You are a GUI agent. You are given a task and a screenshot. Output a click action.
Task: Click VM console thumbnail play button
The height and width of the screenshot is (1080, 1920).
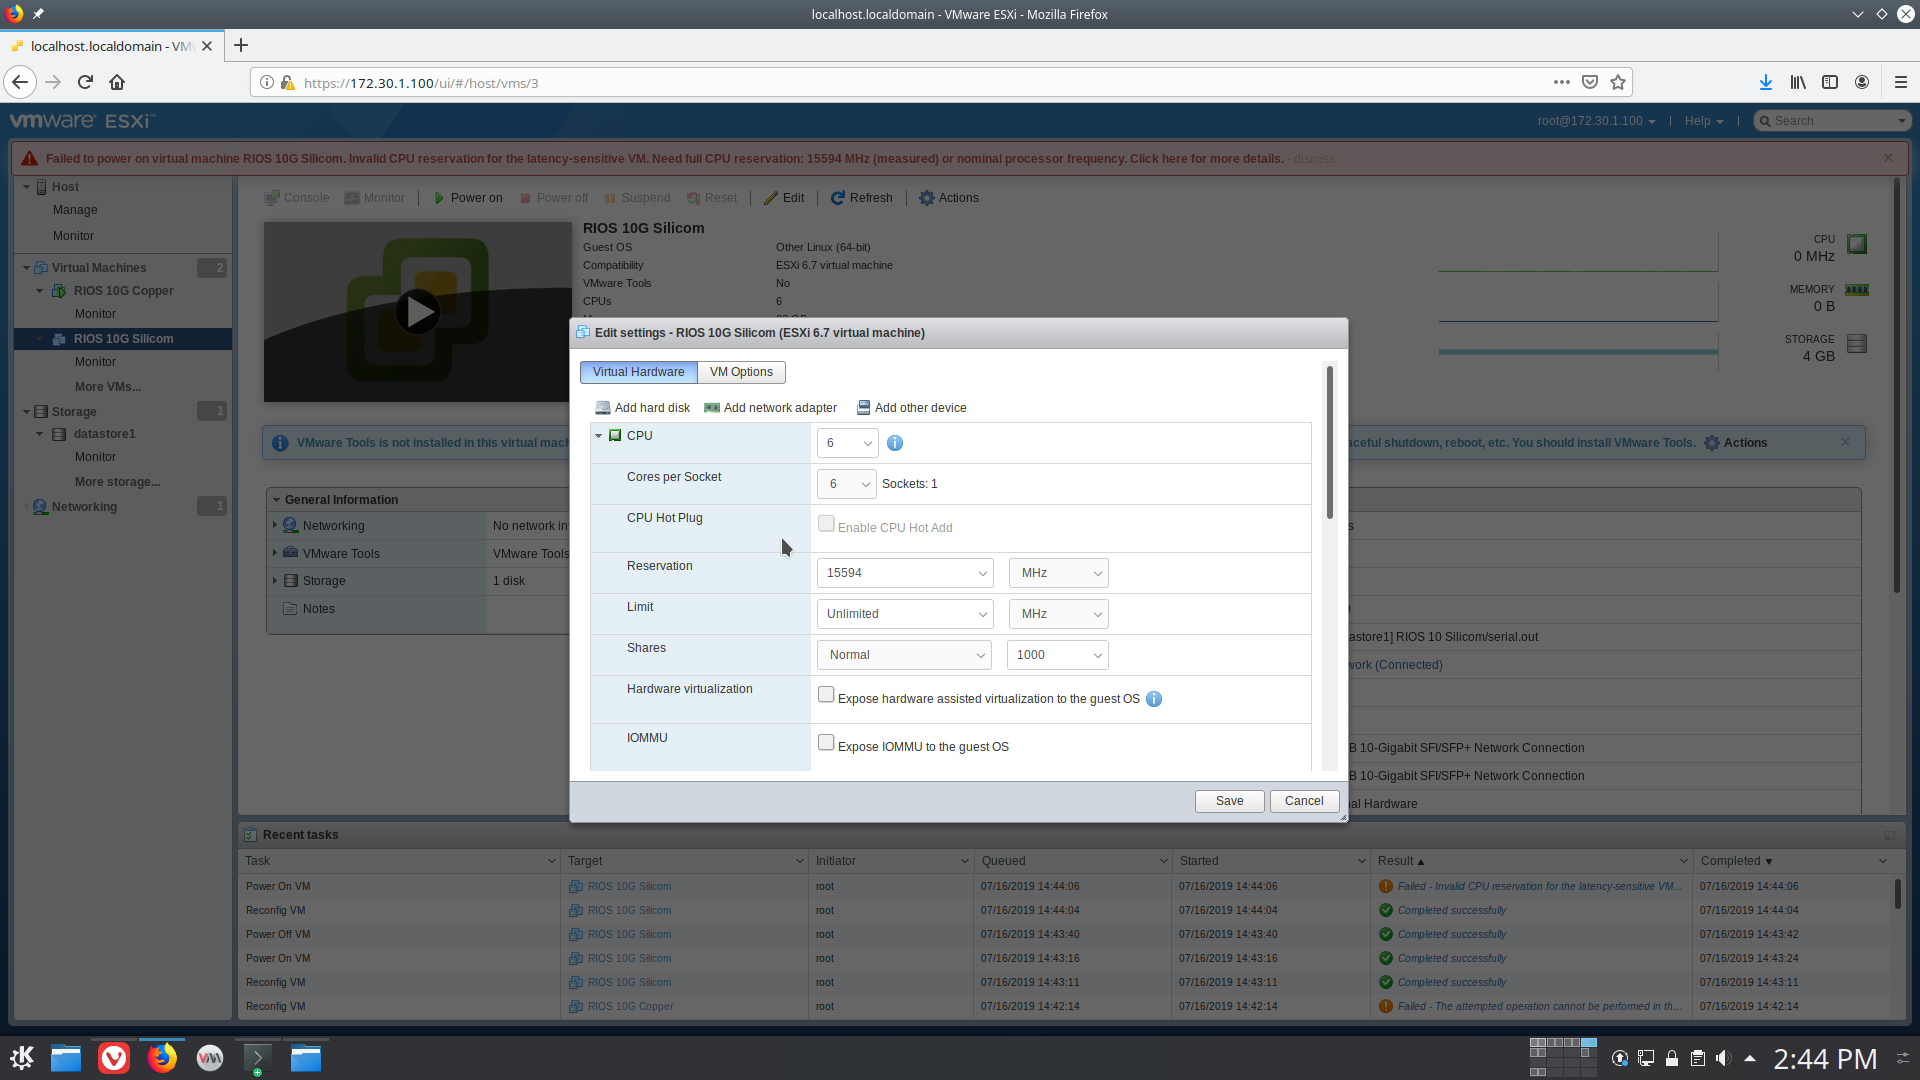pyautogui.click(x=417, y=312)
